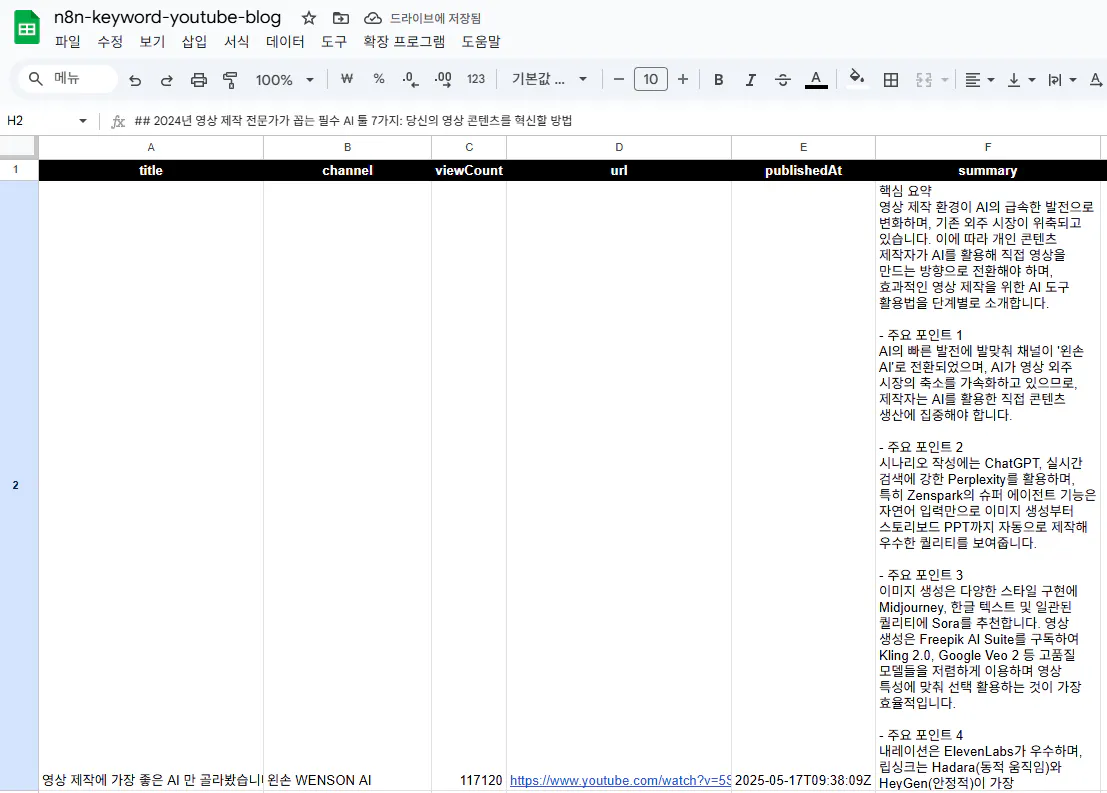Print the spreadsheet
Screen dimensions: 1107x793
[198, 80]
